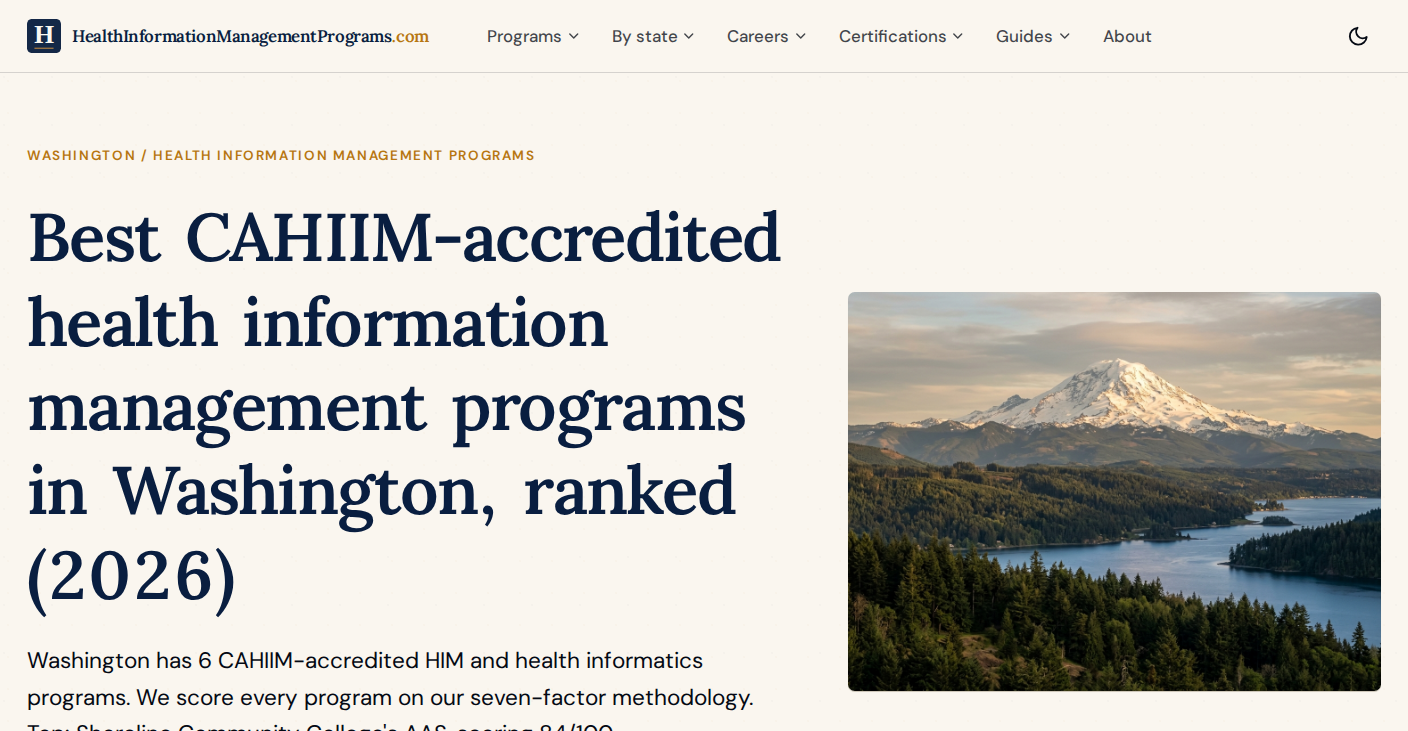Click the text 'Washington has 6 CAHIIM-accredited HIM'
The image size is (1408, 731).
245,660
